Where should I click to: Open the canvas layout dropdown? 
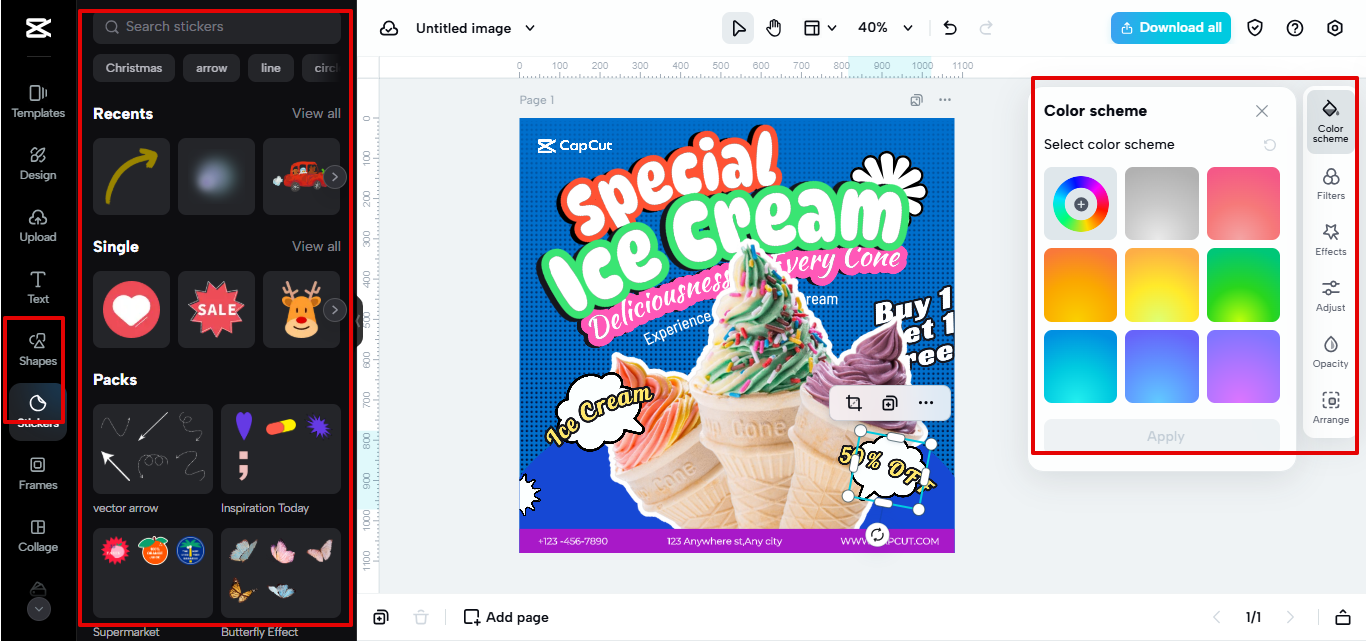(x=820, y=28)
